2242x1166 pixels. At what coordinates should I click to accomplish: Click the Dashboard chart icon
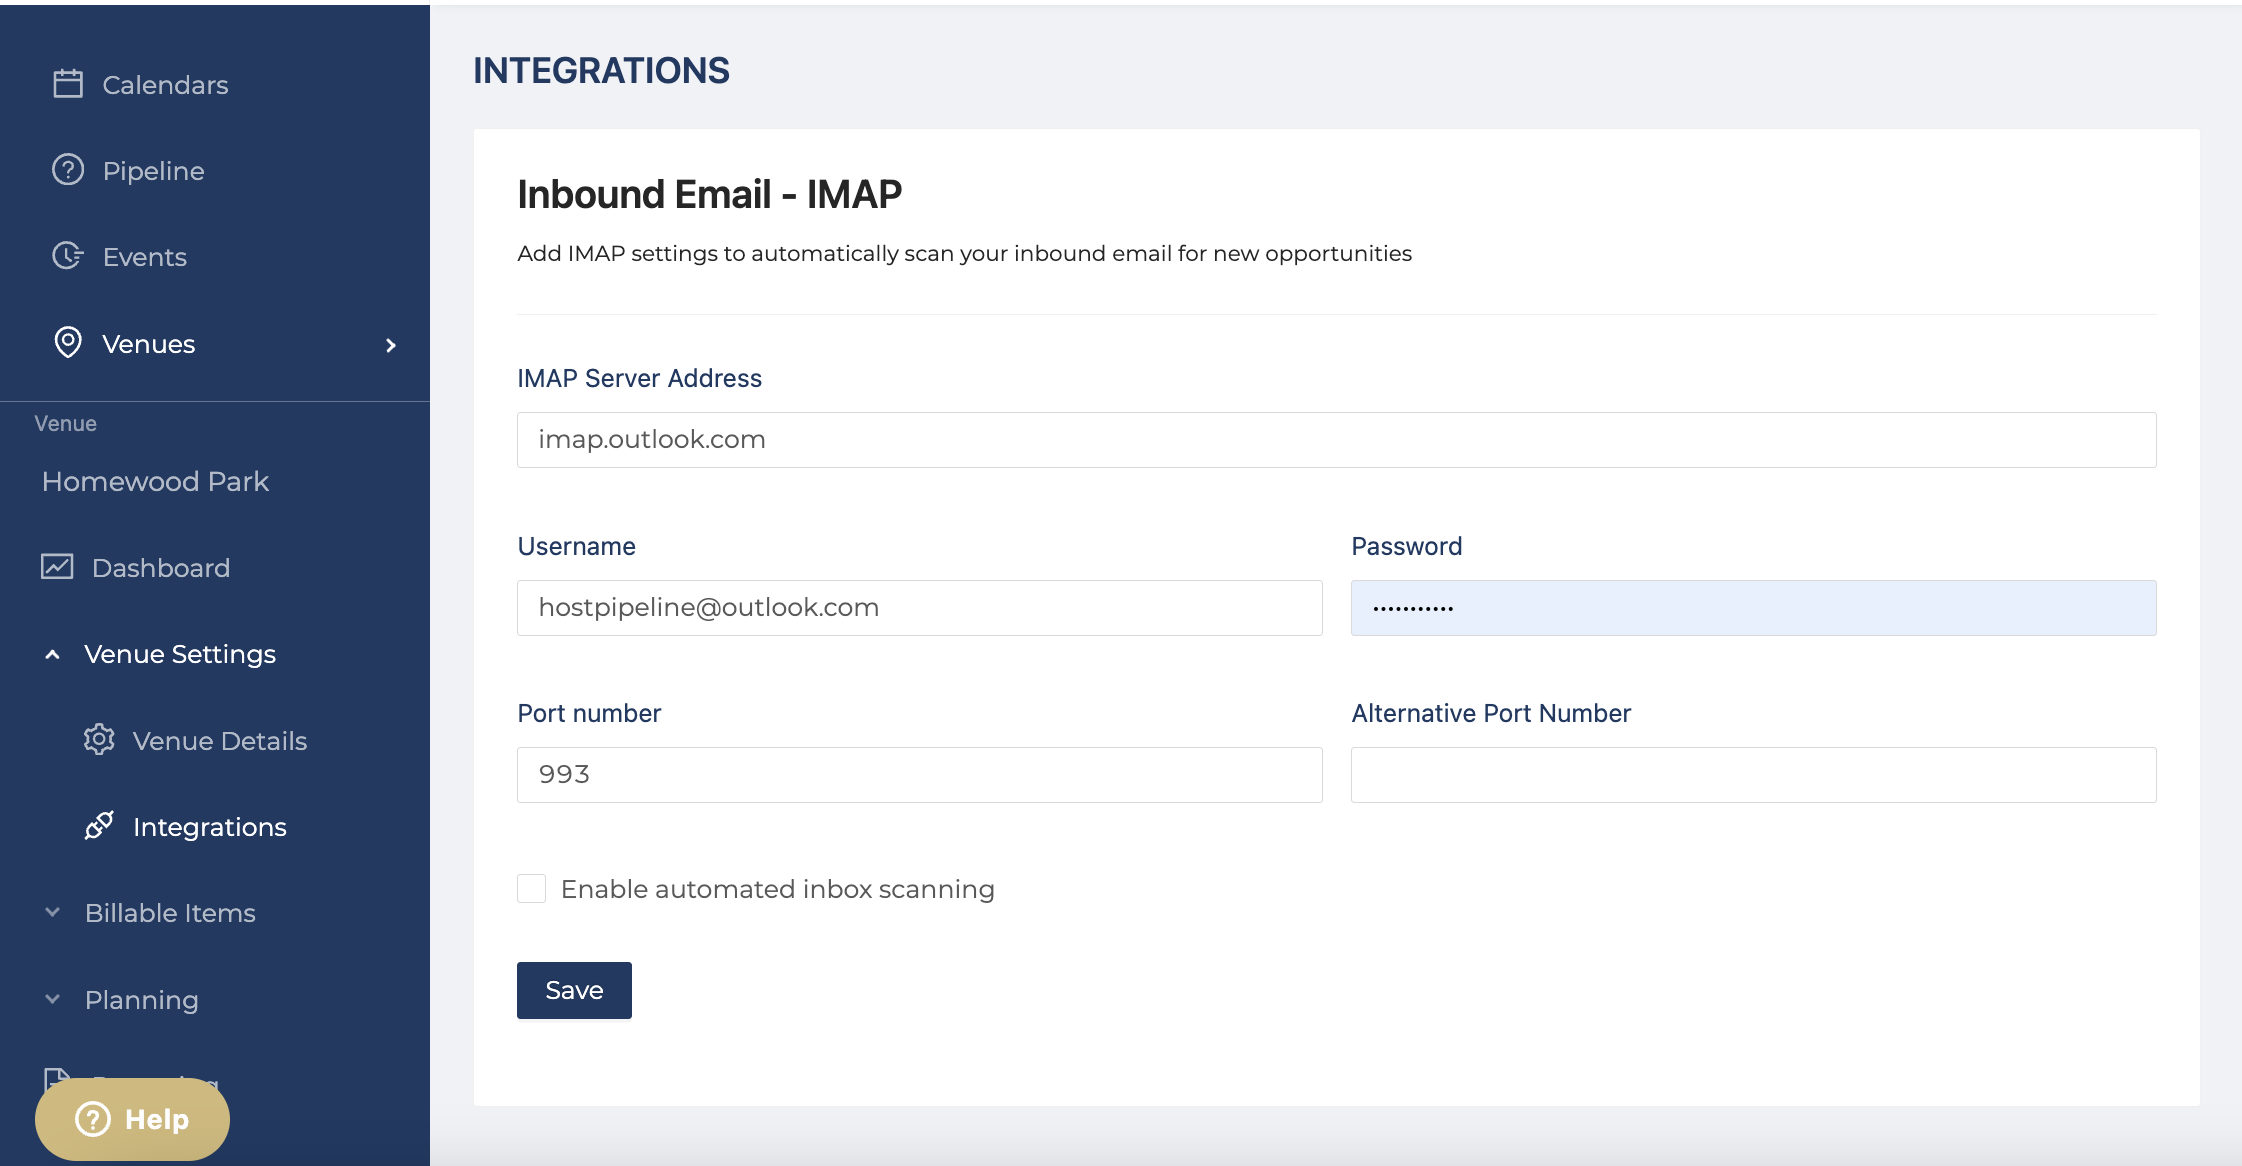[x=57, y=567]
